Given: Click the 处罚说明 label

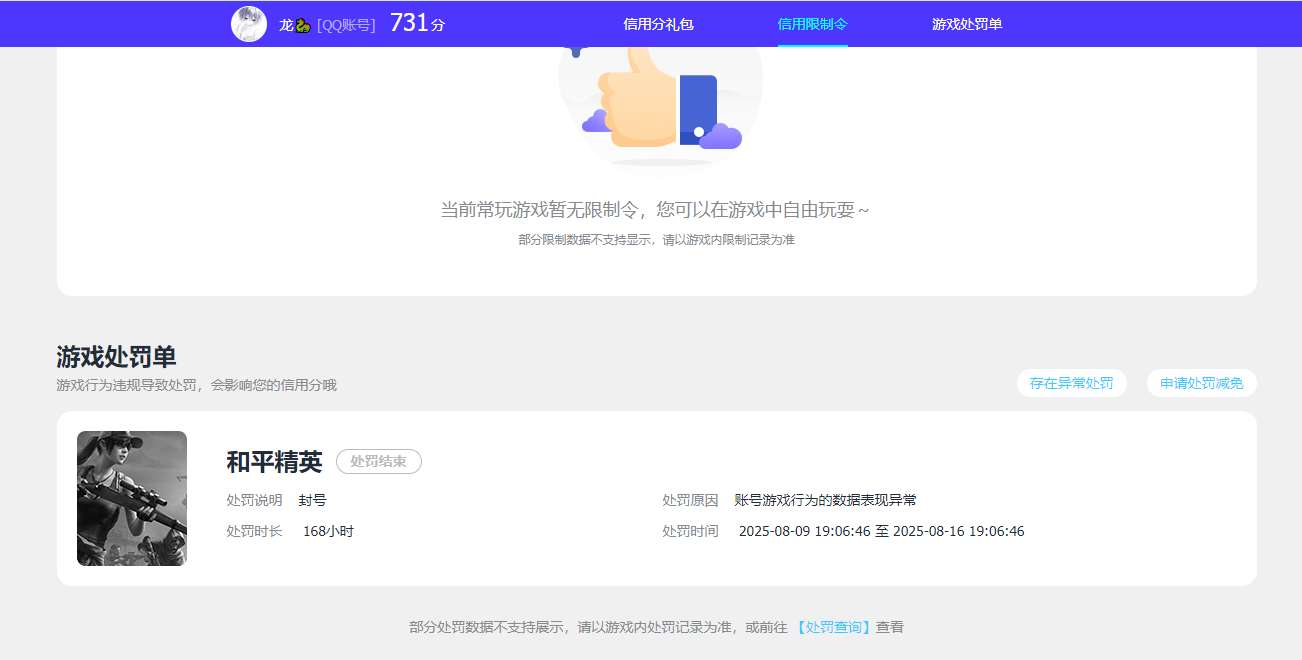Looking at the screenshot, I should point(255,500).
